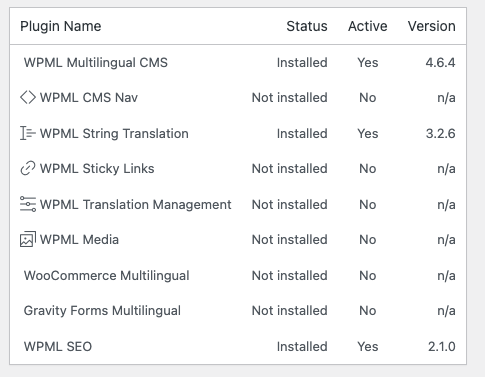The image size is (485, 377).
Task: Click the WPML SEO plugin name
Action: click(x=58, y=346)
